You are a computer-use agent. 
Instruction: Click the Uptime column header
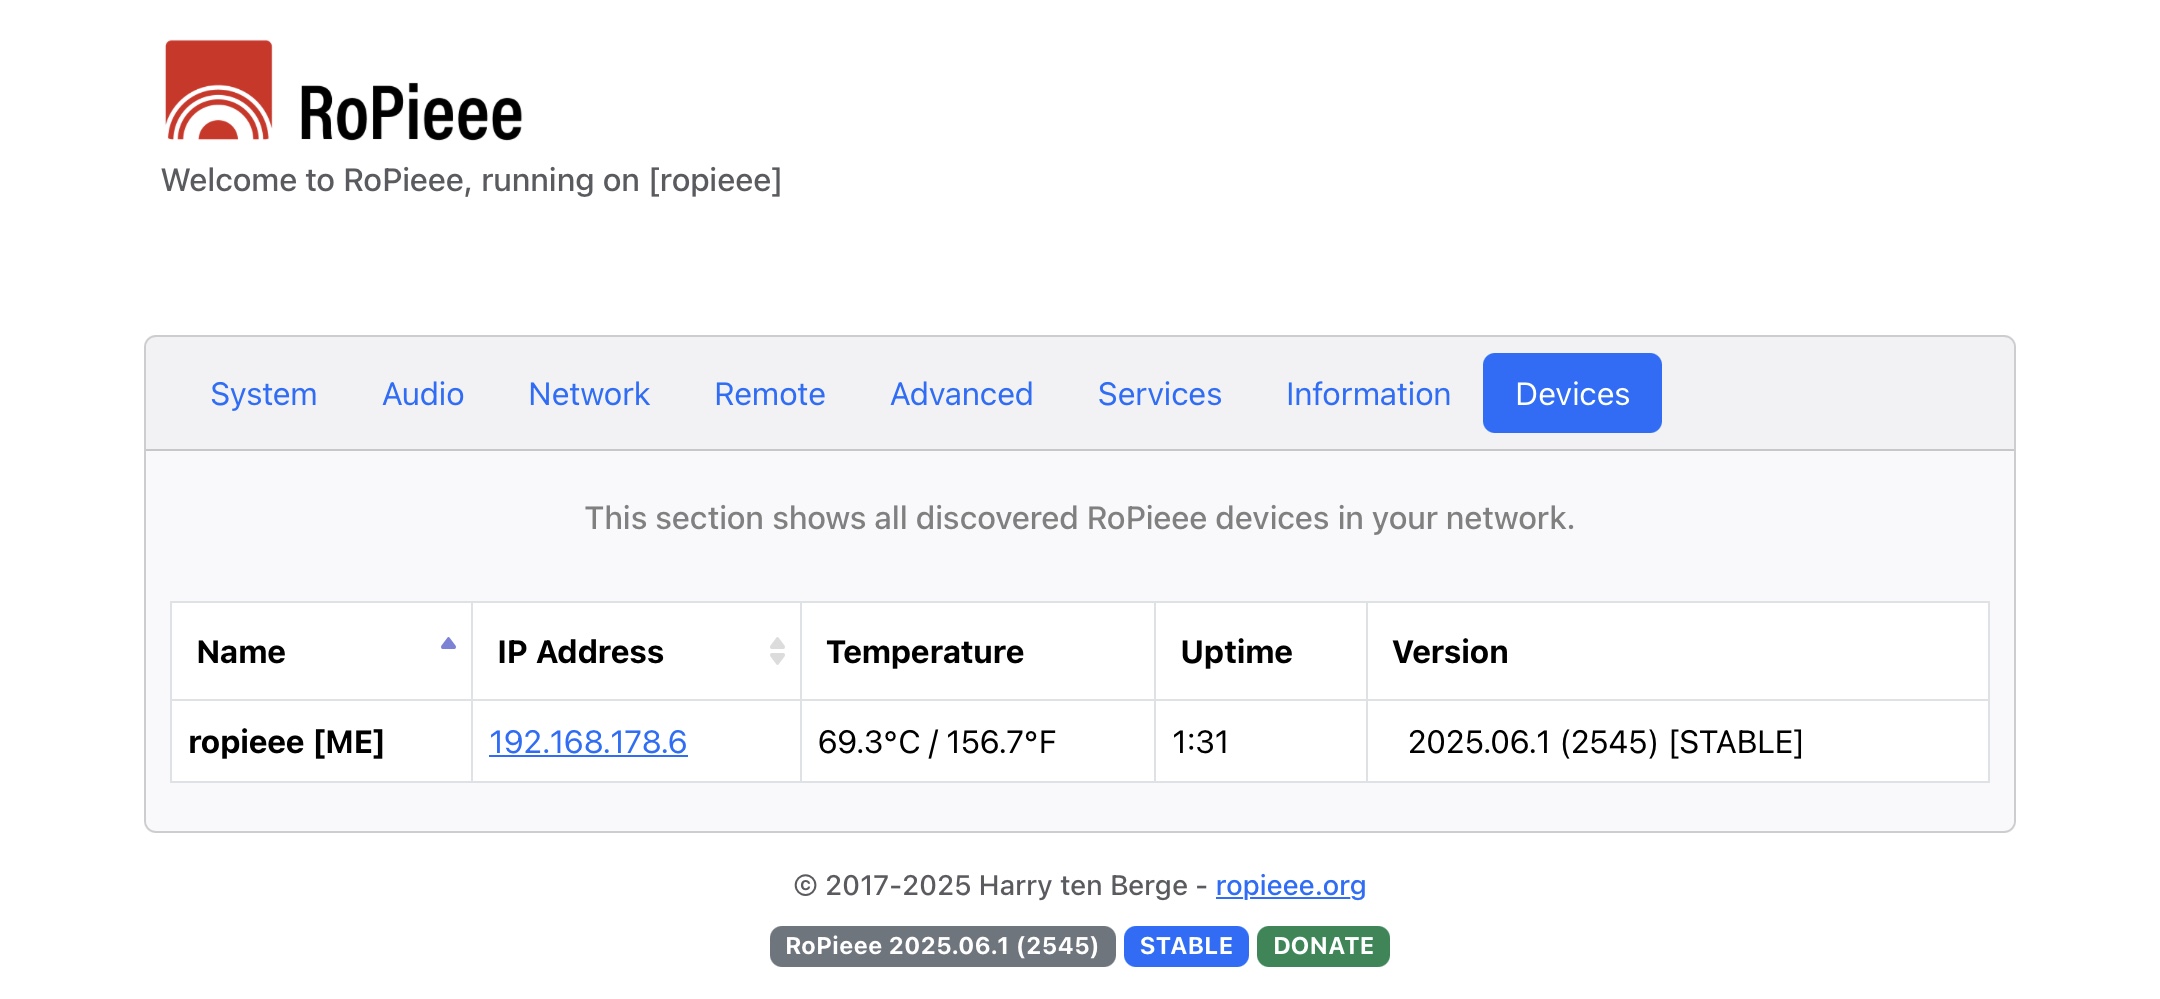click(x=1261, y=651)
